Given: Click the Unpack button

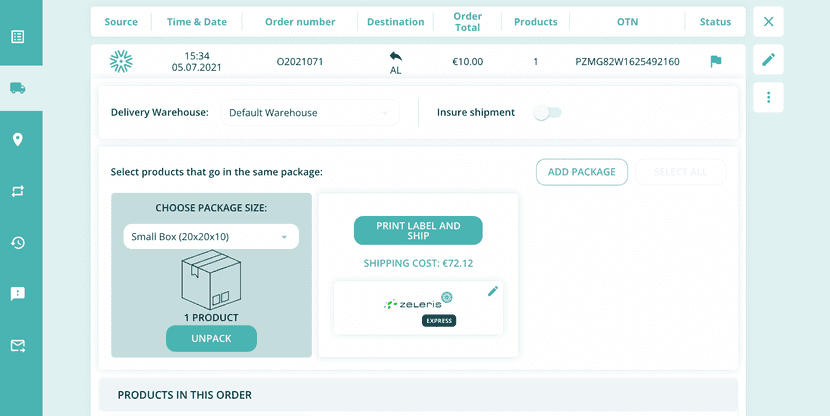Looking at the screenshot, I should click(211, 339).
